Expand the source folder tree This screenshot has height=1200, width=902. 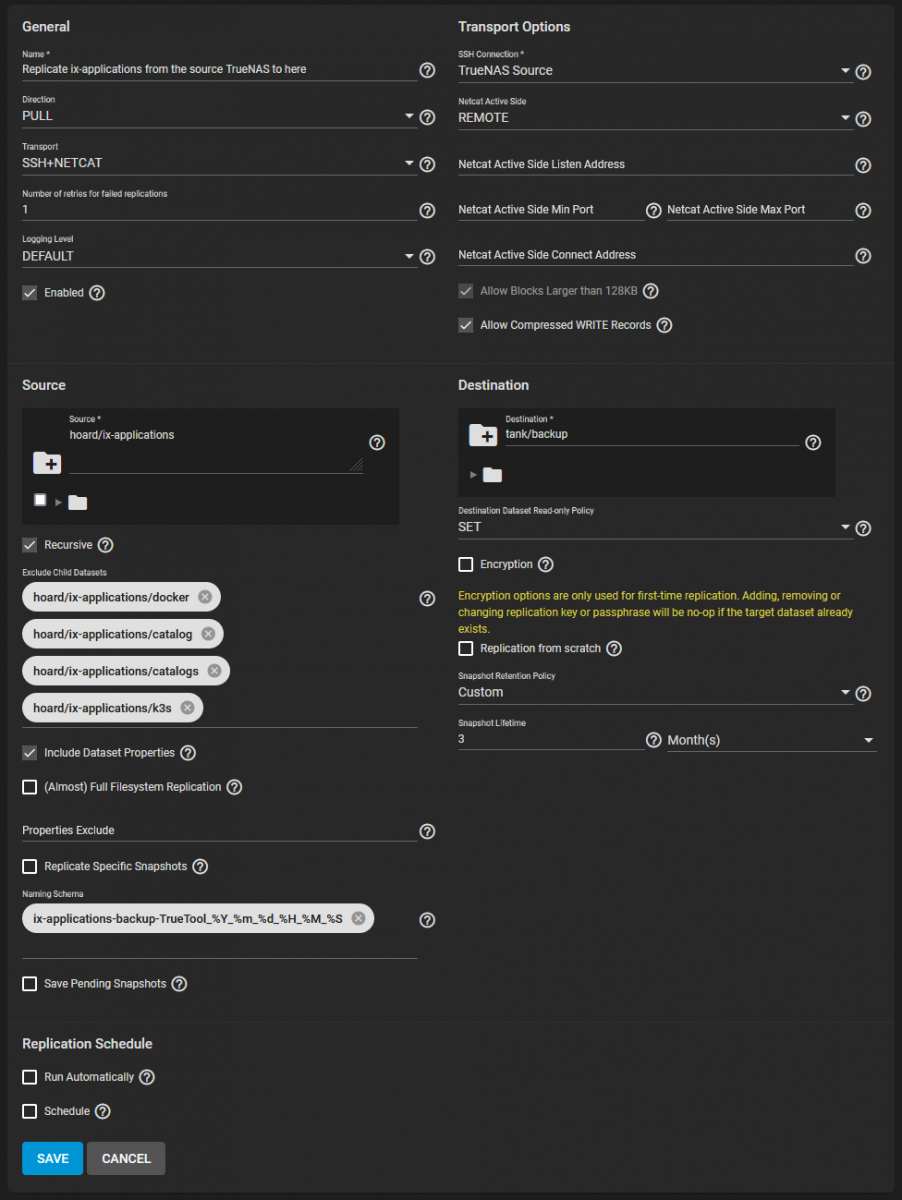tap(59, 502)
